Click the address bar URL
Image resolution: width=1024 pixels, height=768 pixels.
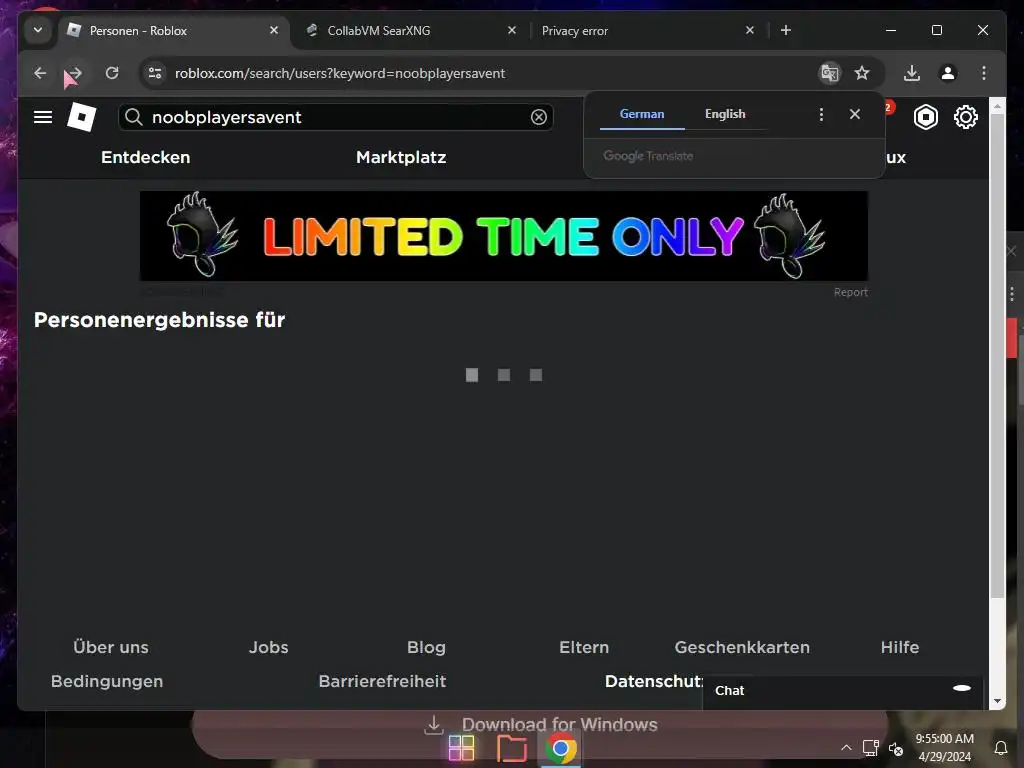[x=340, y=73]
